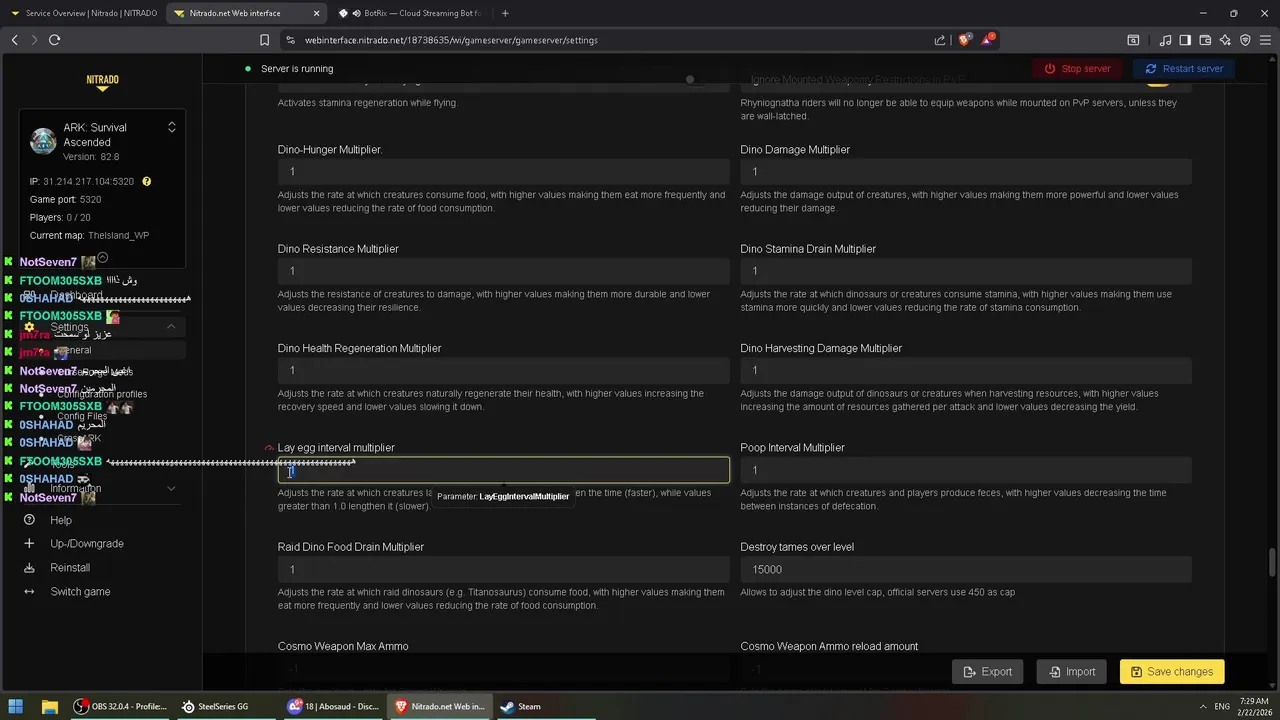This screenshot has width=1280, height=720.
Task: Click the Dino Harvesting Damage Multiplier field
Action: [966, 370]
